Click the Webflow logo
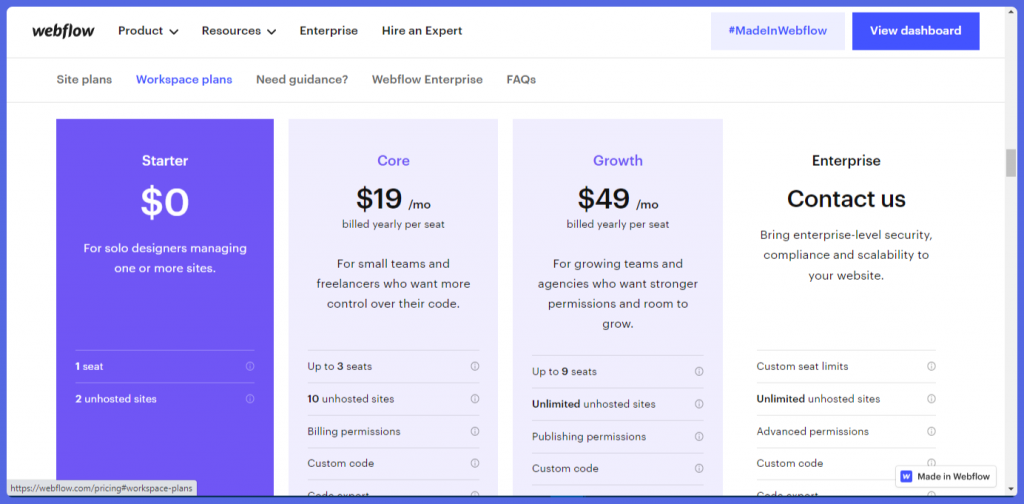 [x=63, y=31]
